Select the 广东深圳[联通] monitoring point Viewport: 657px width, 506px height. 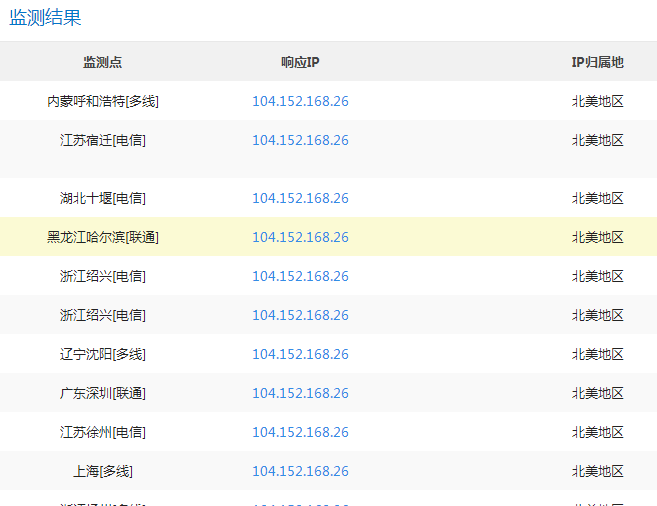[x=102, y=393]
